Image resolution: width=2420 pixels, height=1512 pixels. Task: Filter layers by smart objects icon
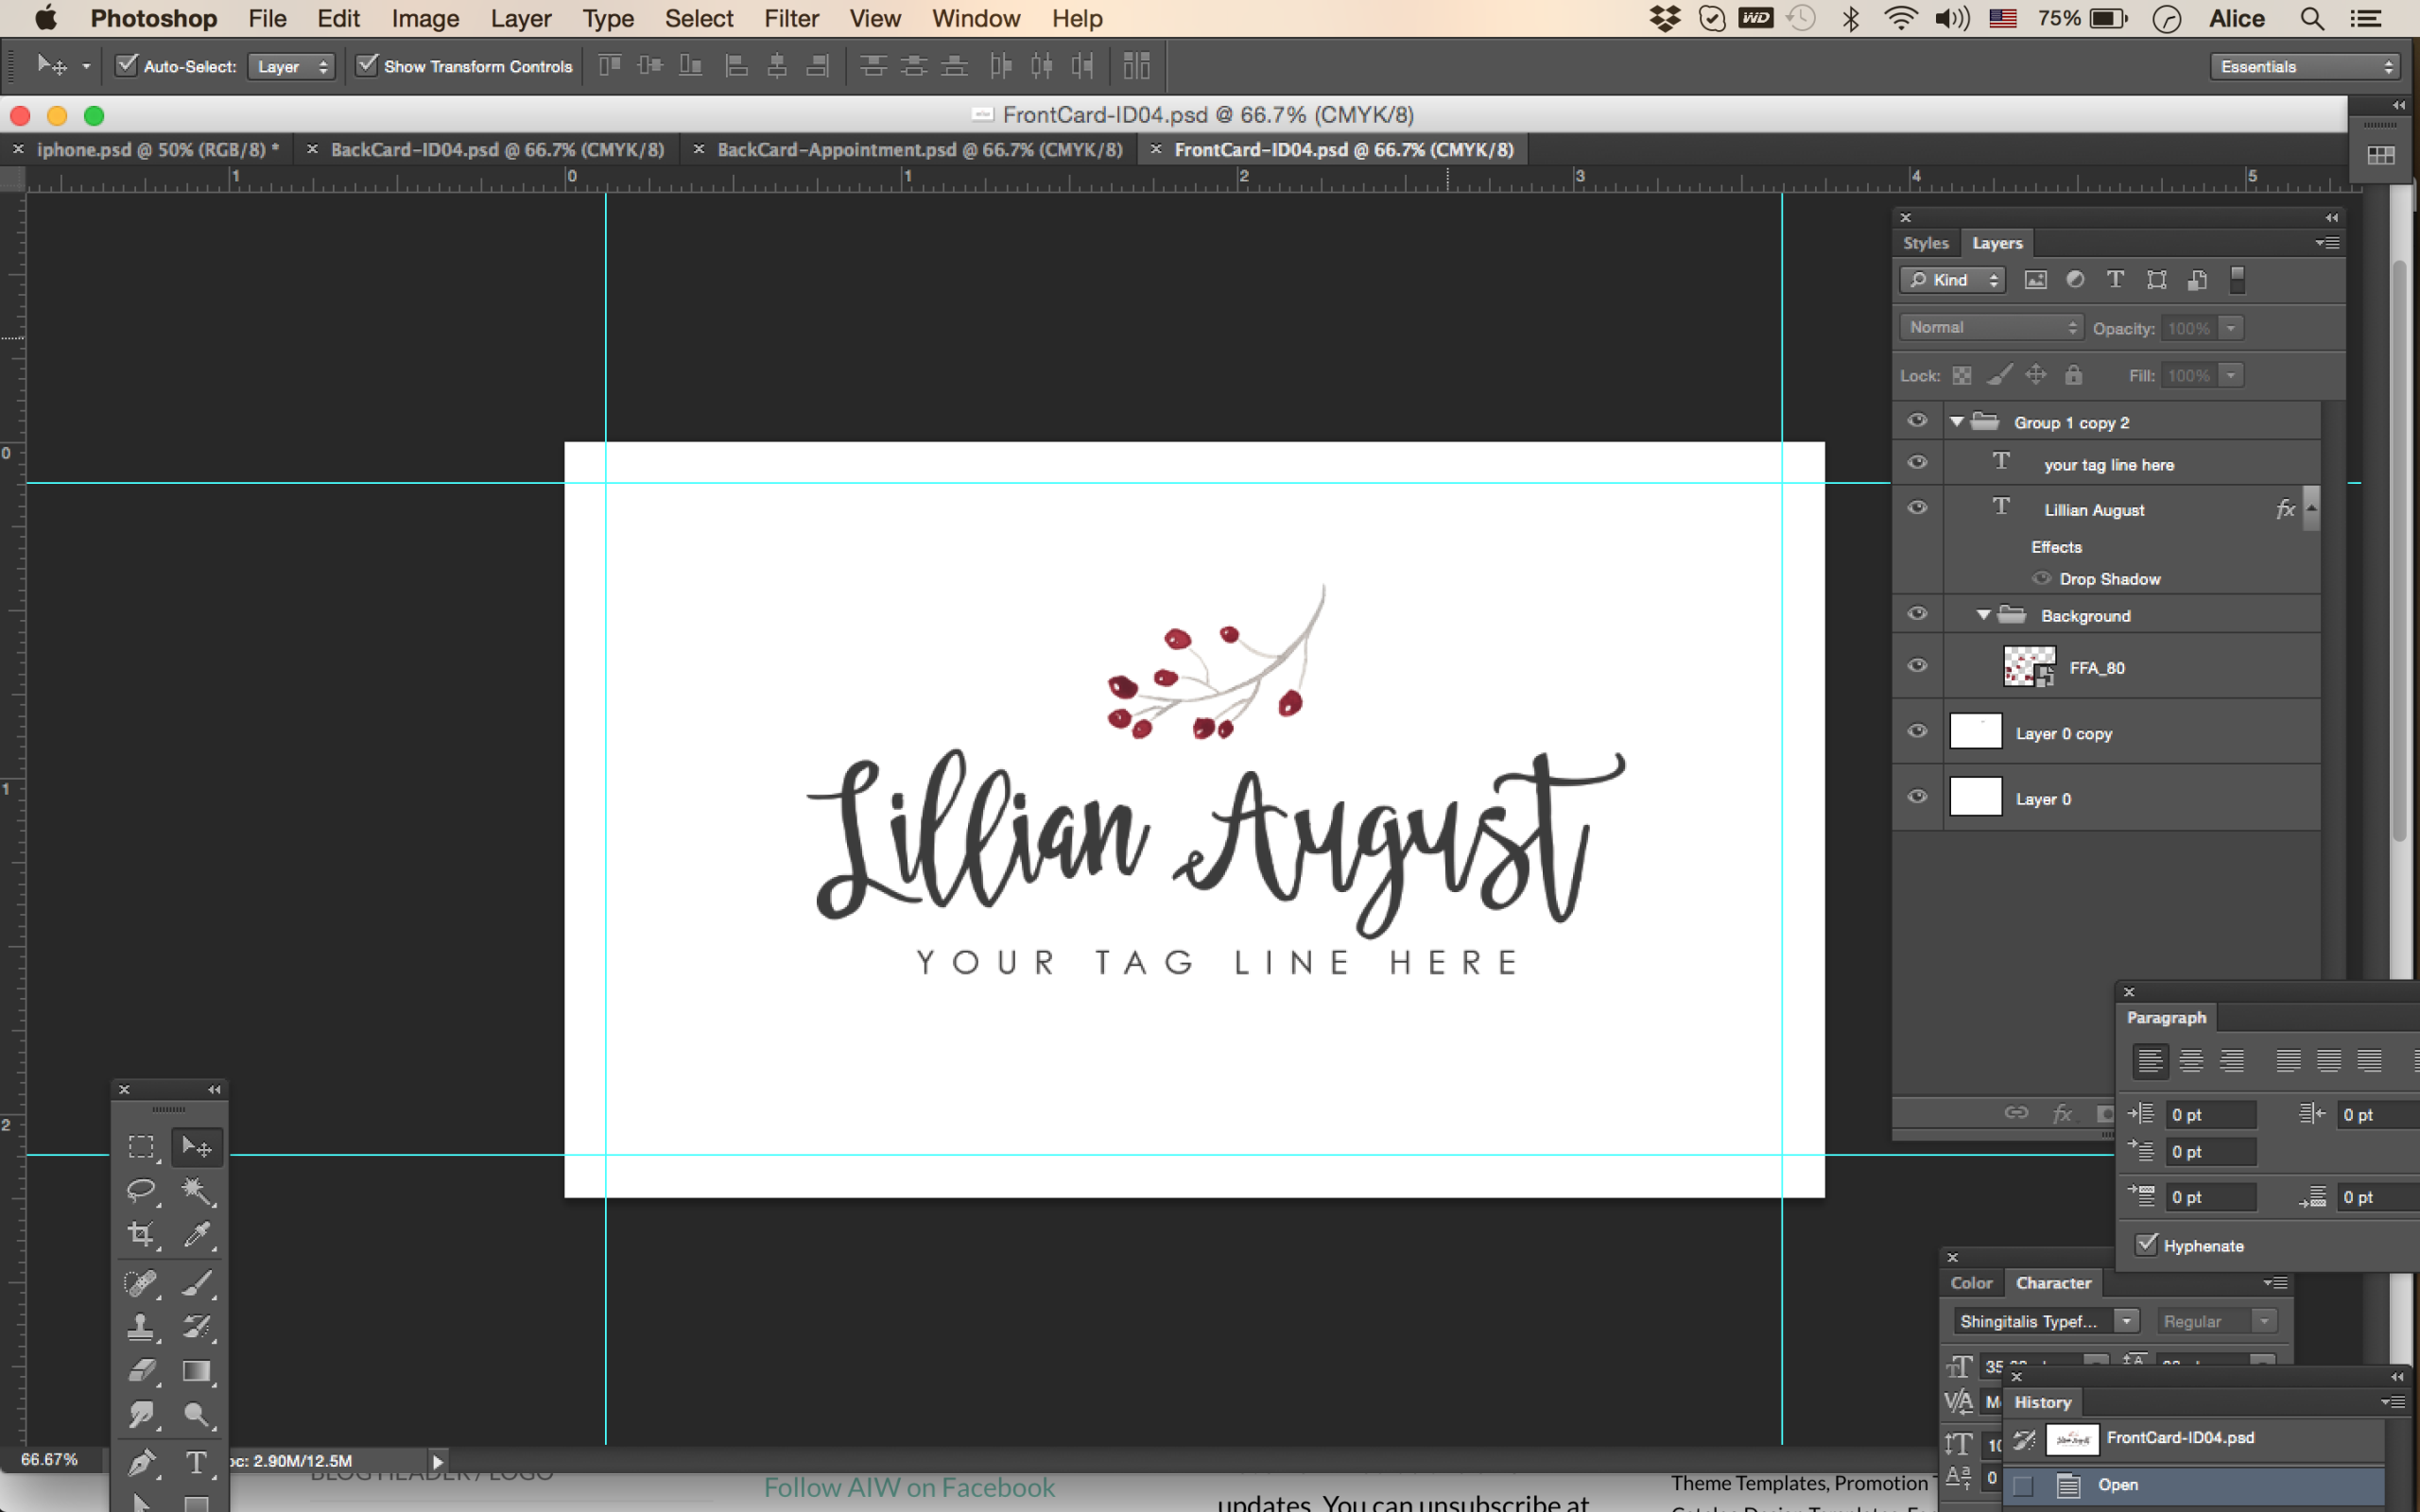[x=2197, y=280]
